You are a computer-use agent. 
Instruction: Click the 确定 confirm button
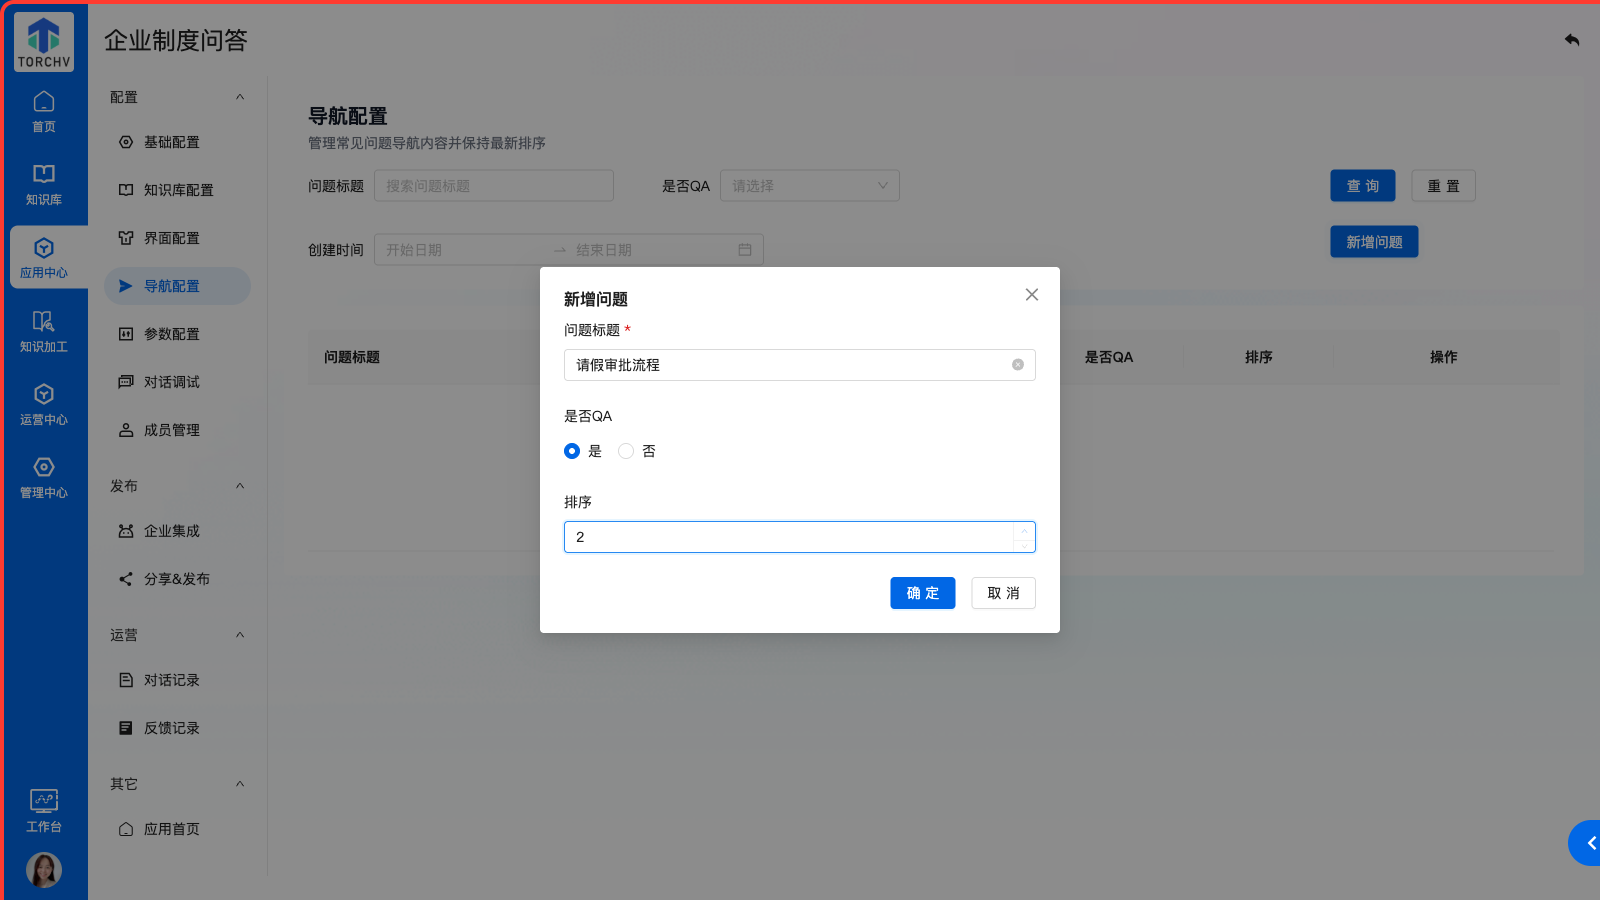click(x=922, y=593)
